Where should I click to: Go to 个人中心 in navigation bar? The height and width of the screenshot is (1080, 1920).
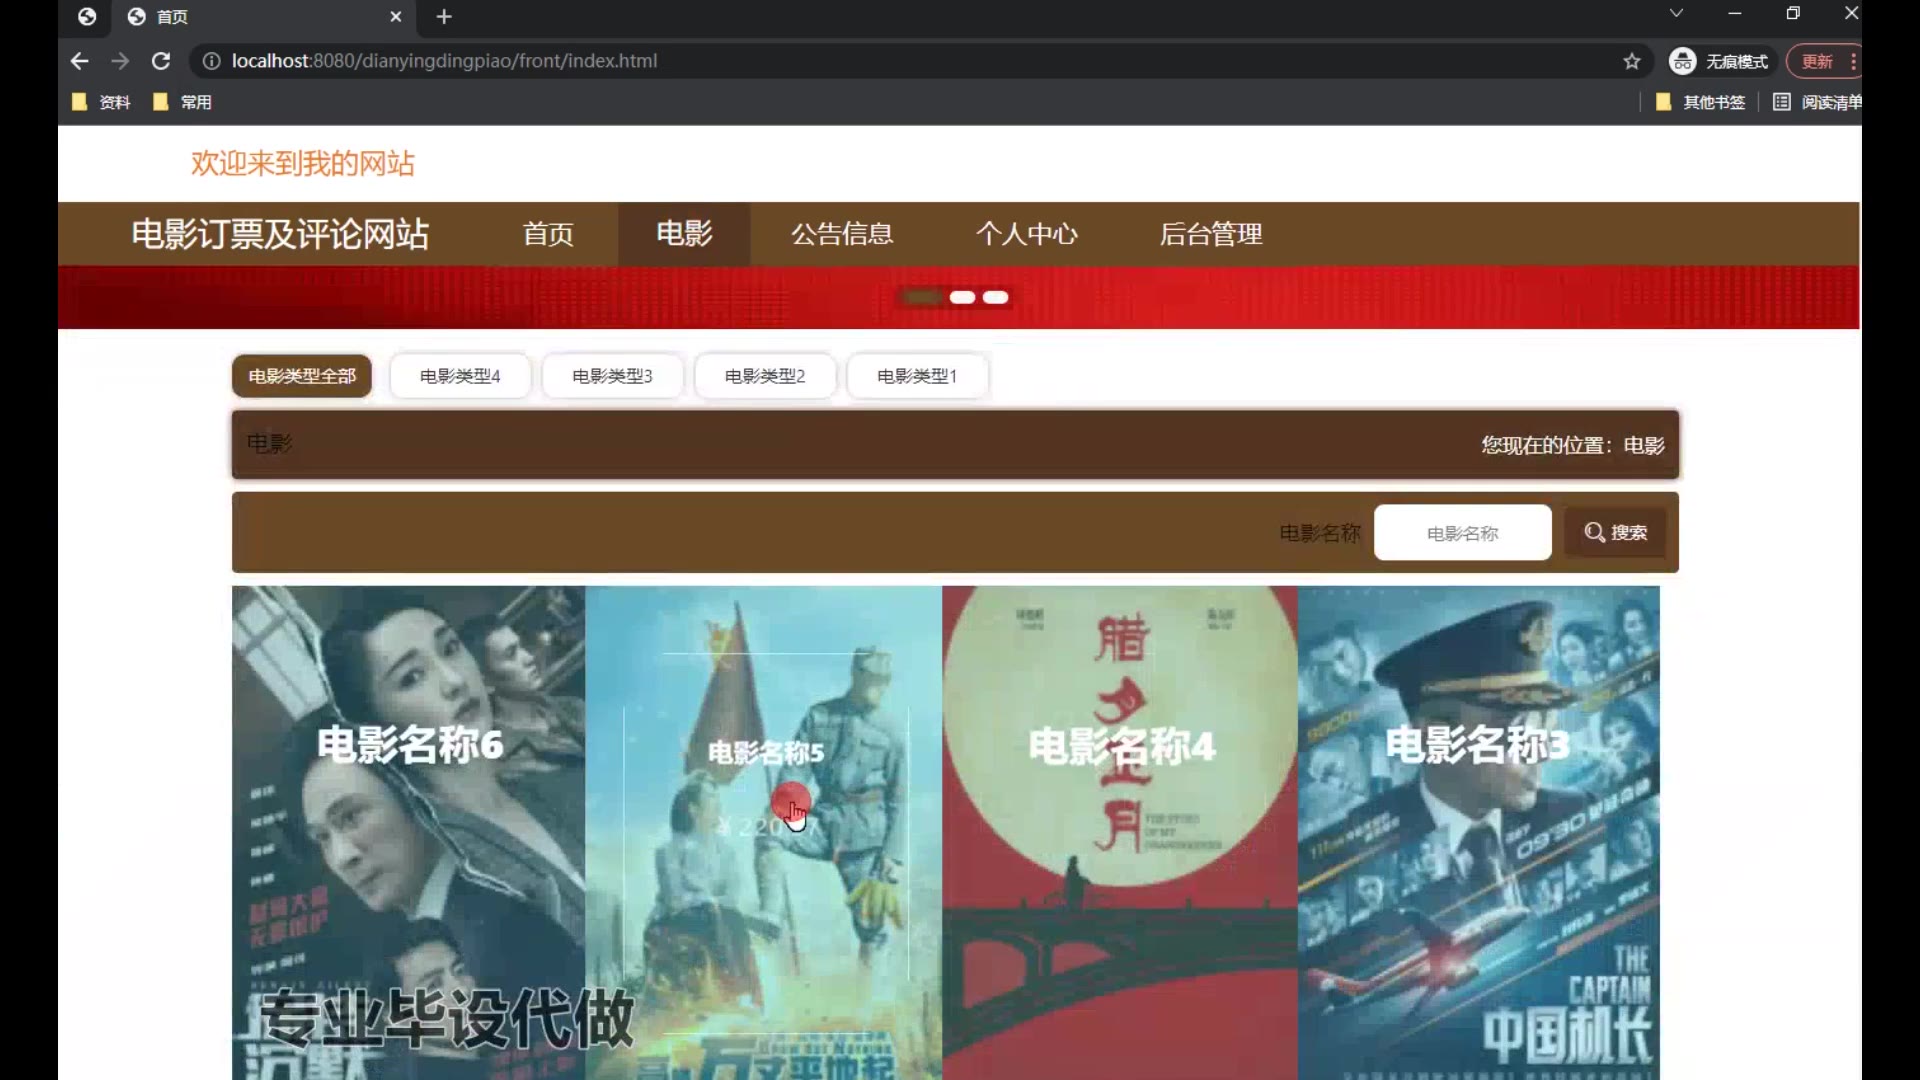(x=1027, y=234)
